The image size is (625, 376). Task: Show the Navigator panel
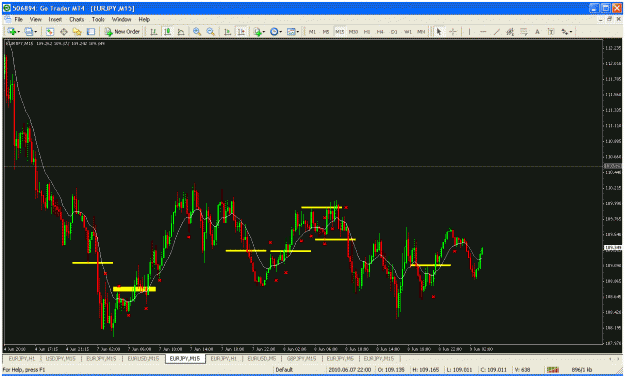coord(77,31)
